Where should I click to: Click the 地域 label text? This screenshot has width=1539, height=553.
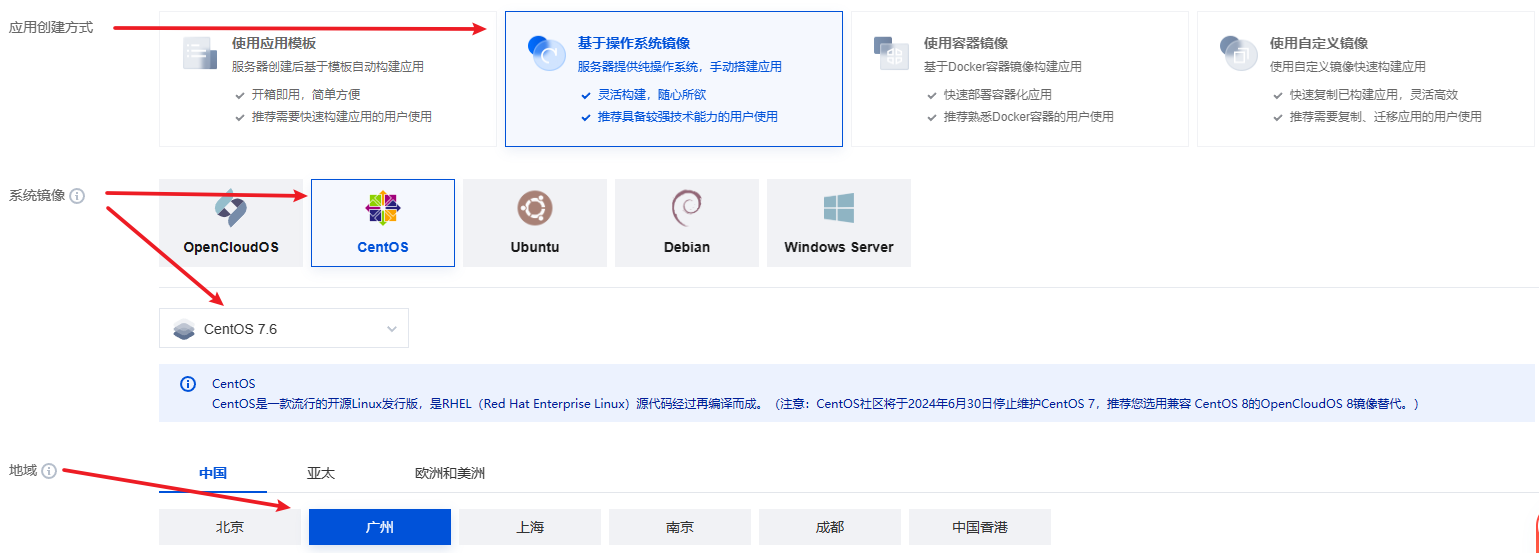pos(23,470)
